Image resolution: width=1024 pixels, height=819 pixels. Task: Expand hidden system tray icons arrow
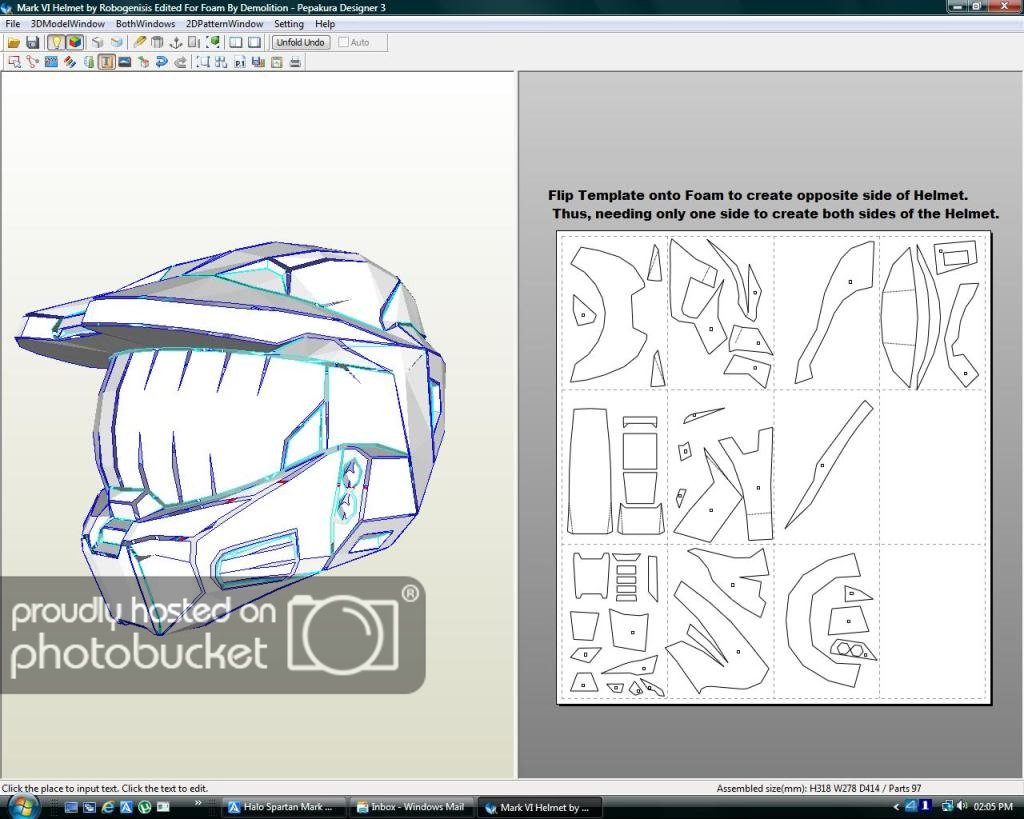[x=896, y=807]
